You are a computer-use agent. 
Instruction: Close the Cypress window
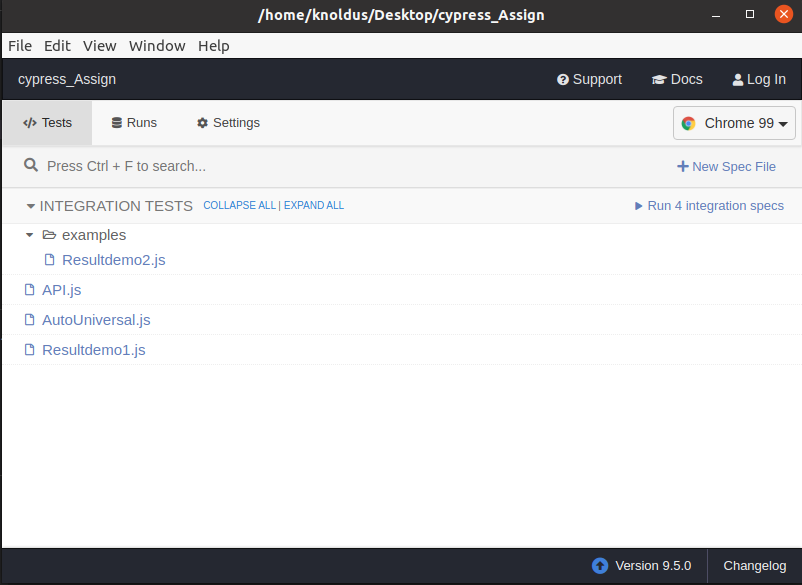pos(784,14)
